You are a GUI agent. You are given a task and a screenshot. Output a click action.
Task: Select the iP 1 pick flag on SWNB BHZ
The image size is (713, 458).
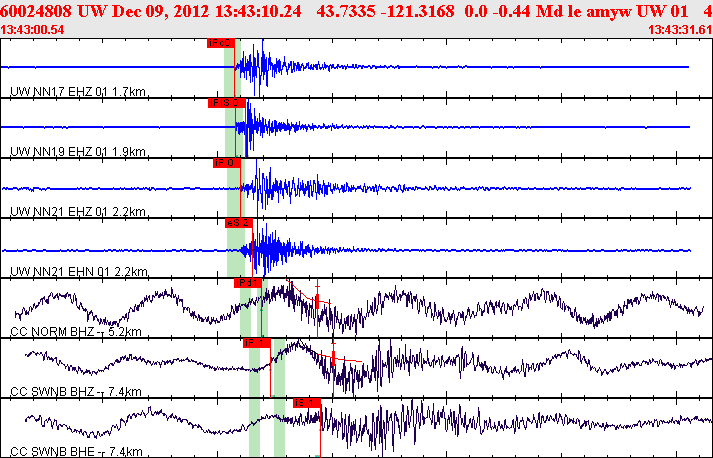click(x=256, y=343)
